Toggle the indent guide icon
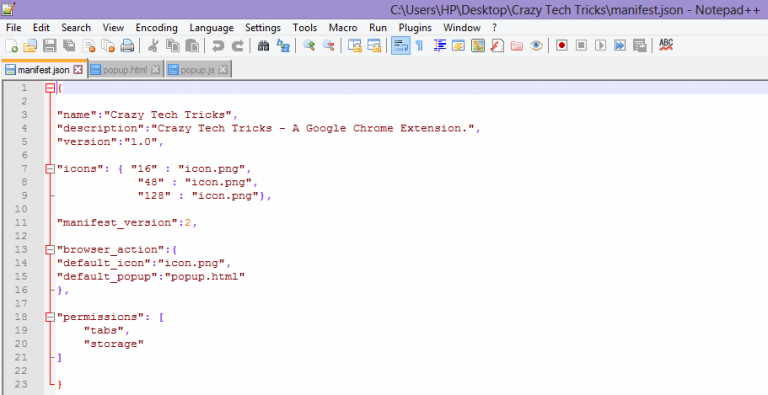The image size is (768, 395). tap(439, 46)
